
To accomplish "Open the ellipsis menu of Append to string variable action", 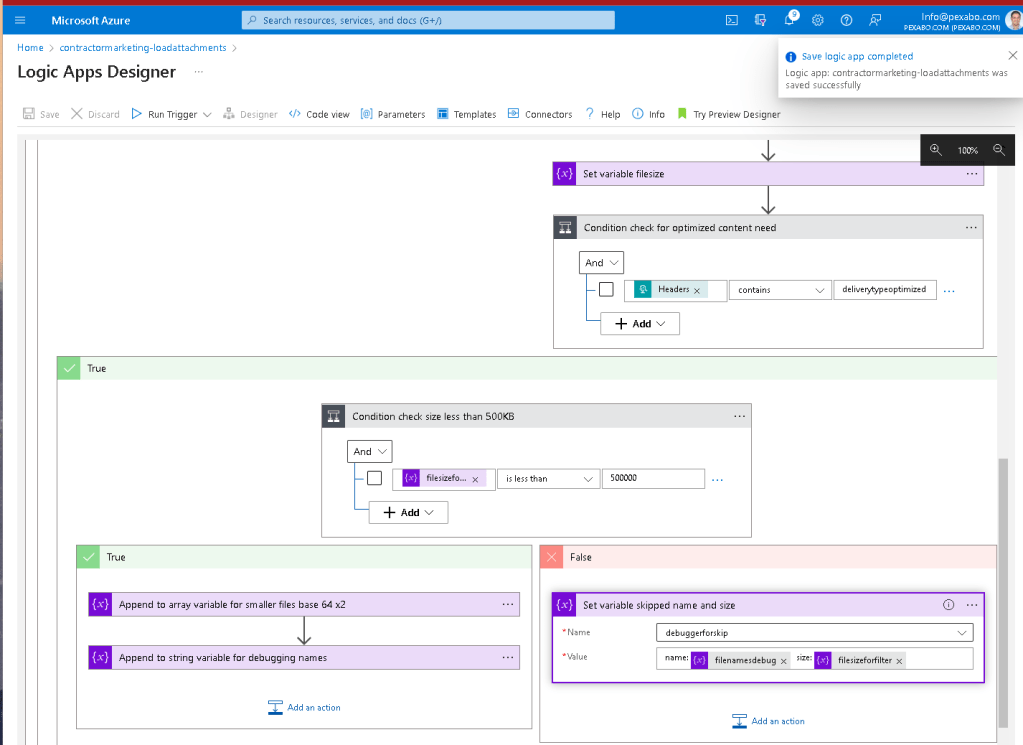I will pos(508,658).
